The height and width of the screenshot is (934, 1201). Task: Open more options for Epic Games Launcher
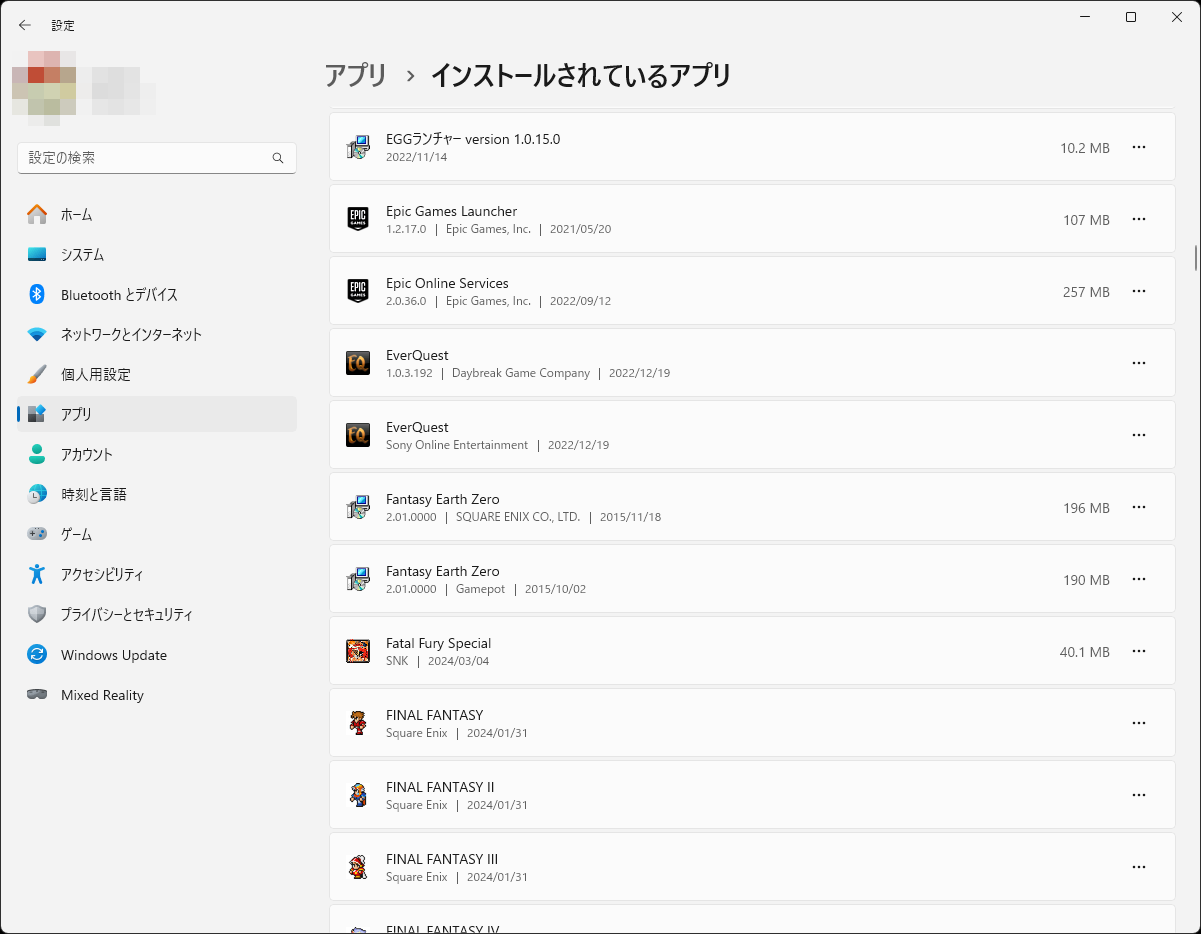(x=1138, y=219)
